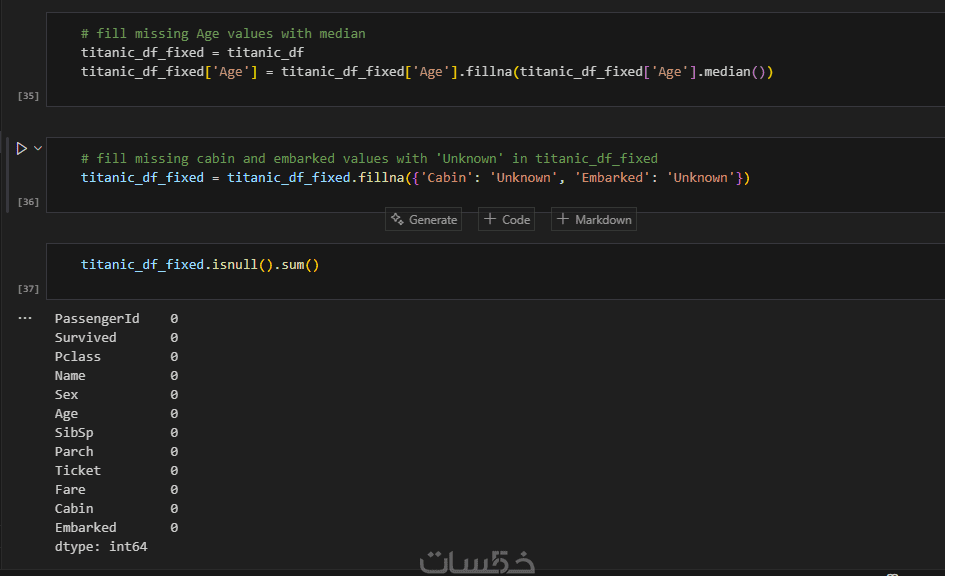Add a new Markdown cell

pos(594,220)
